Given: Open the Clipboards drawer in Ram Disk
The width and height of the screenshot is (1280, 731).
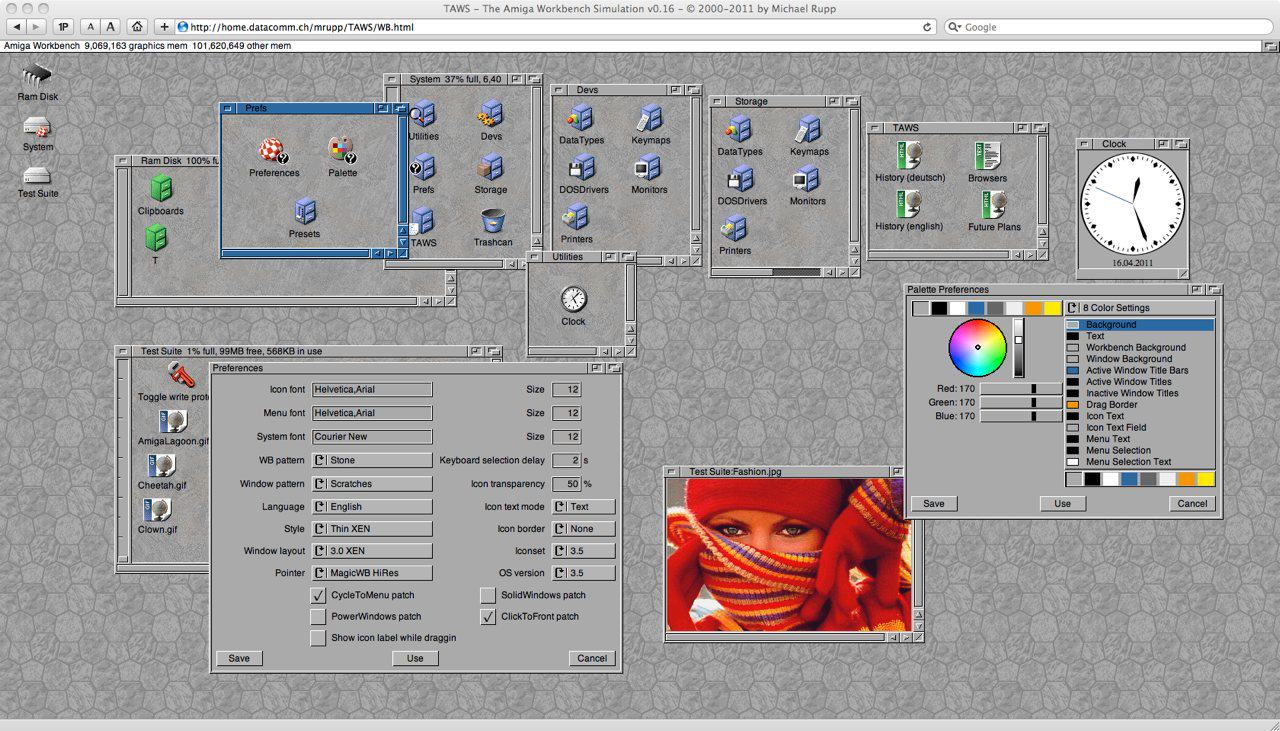Looking at the screenshot, I should click(161, 189).
